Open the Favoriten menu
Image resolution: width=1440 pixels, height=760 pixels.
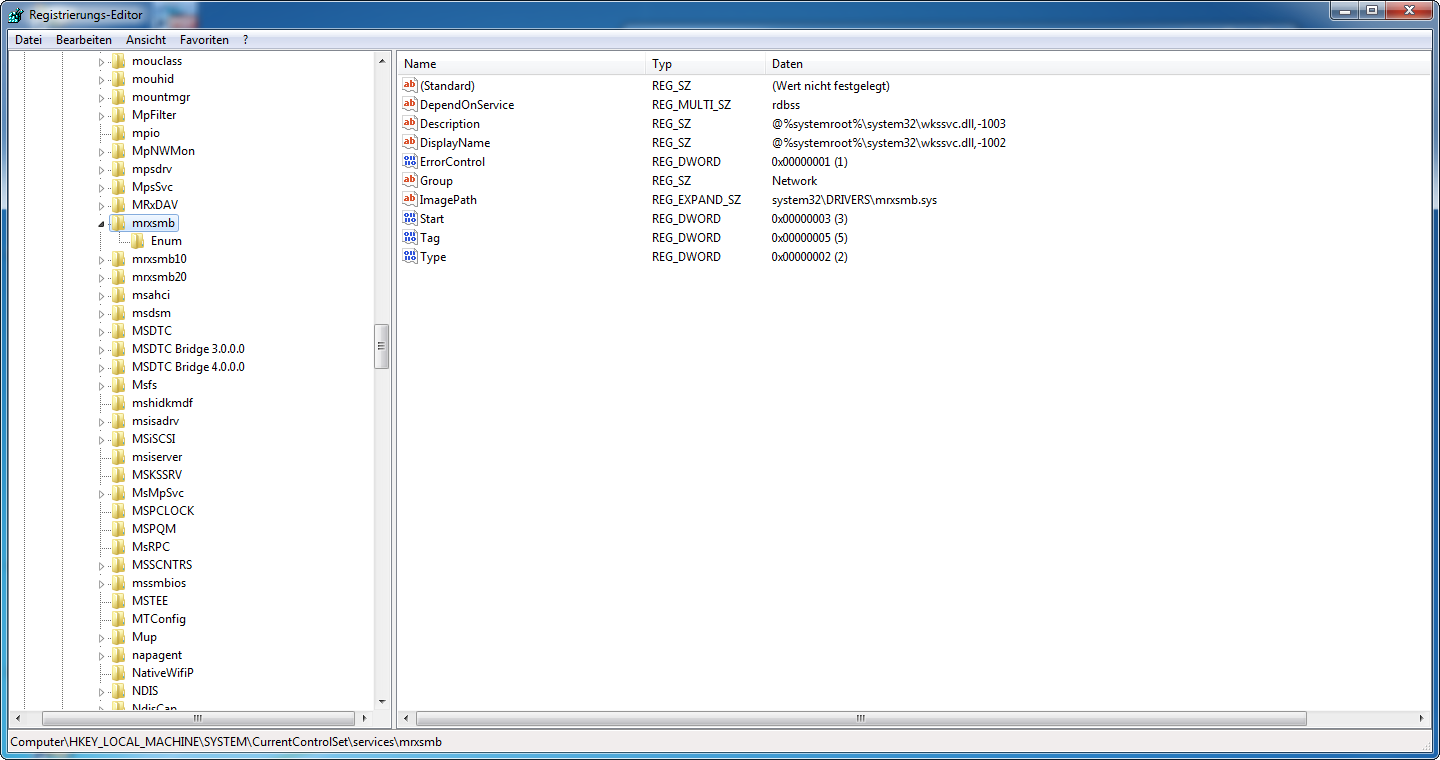point(204,40)
